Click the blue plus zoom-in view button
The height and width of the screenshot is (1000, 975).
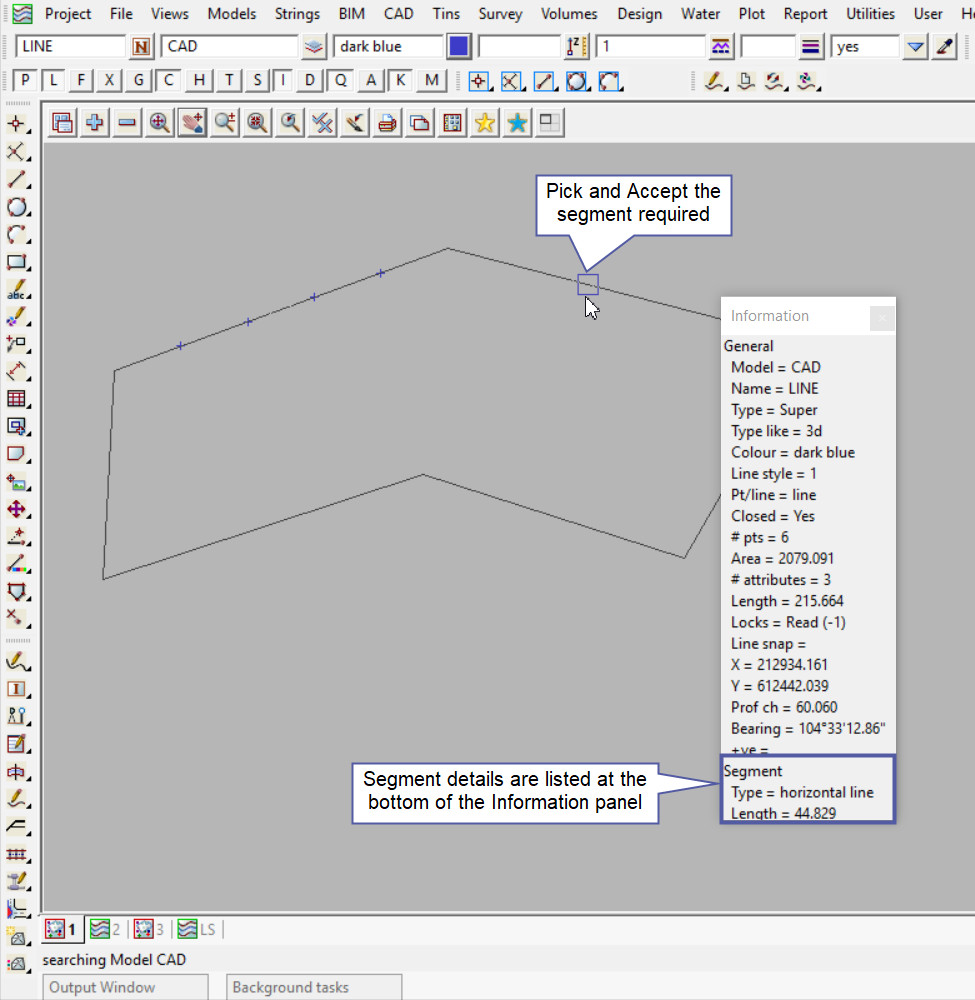click(95, 122)
